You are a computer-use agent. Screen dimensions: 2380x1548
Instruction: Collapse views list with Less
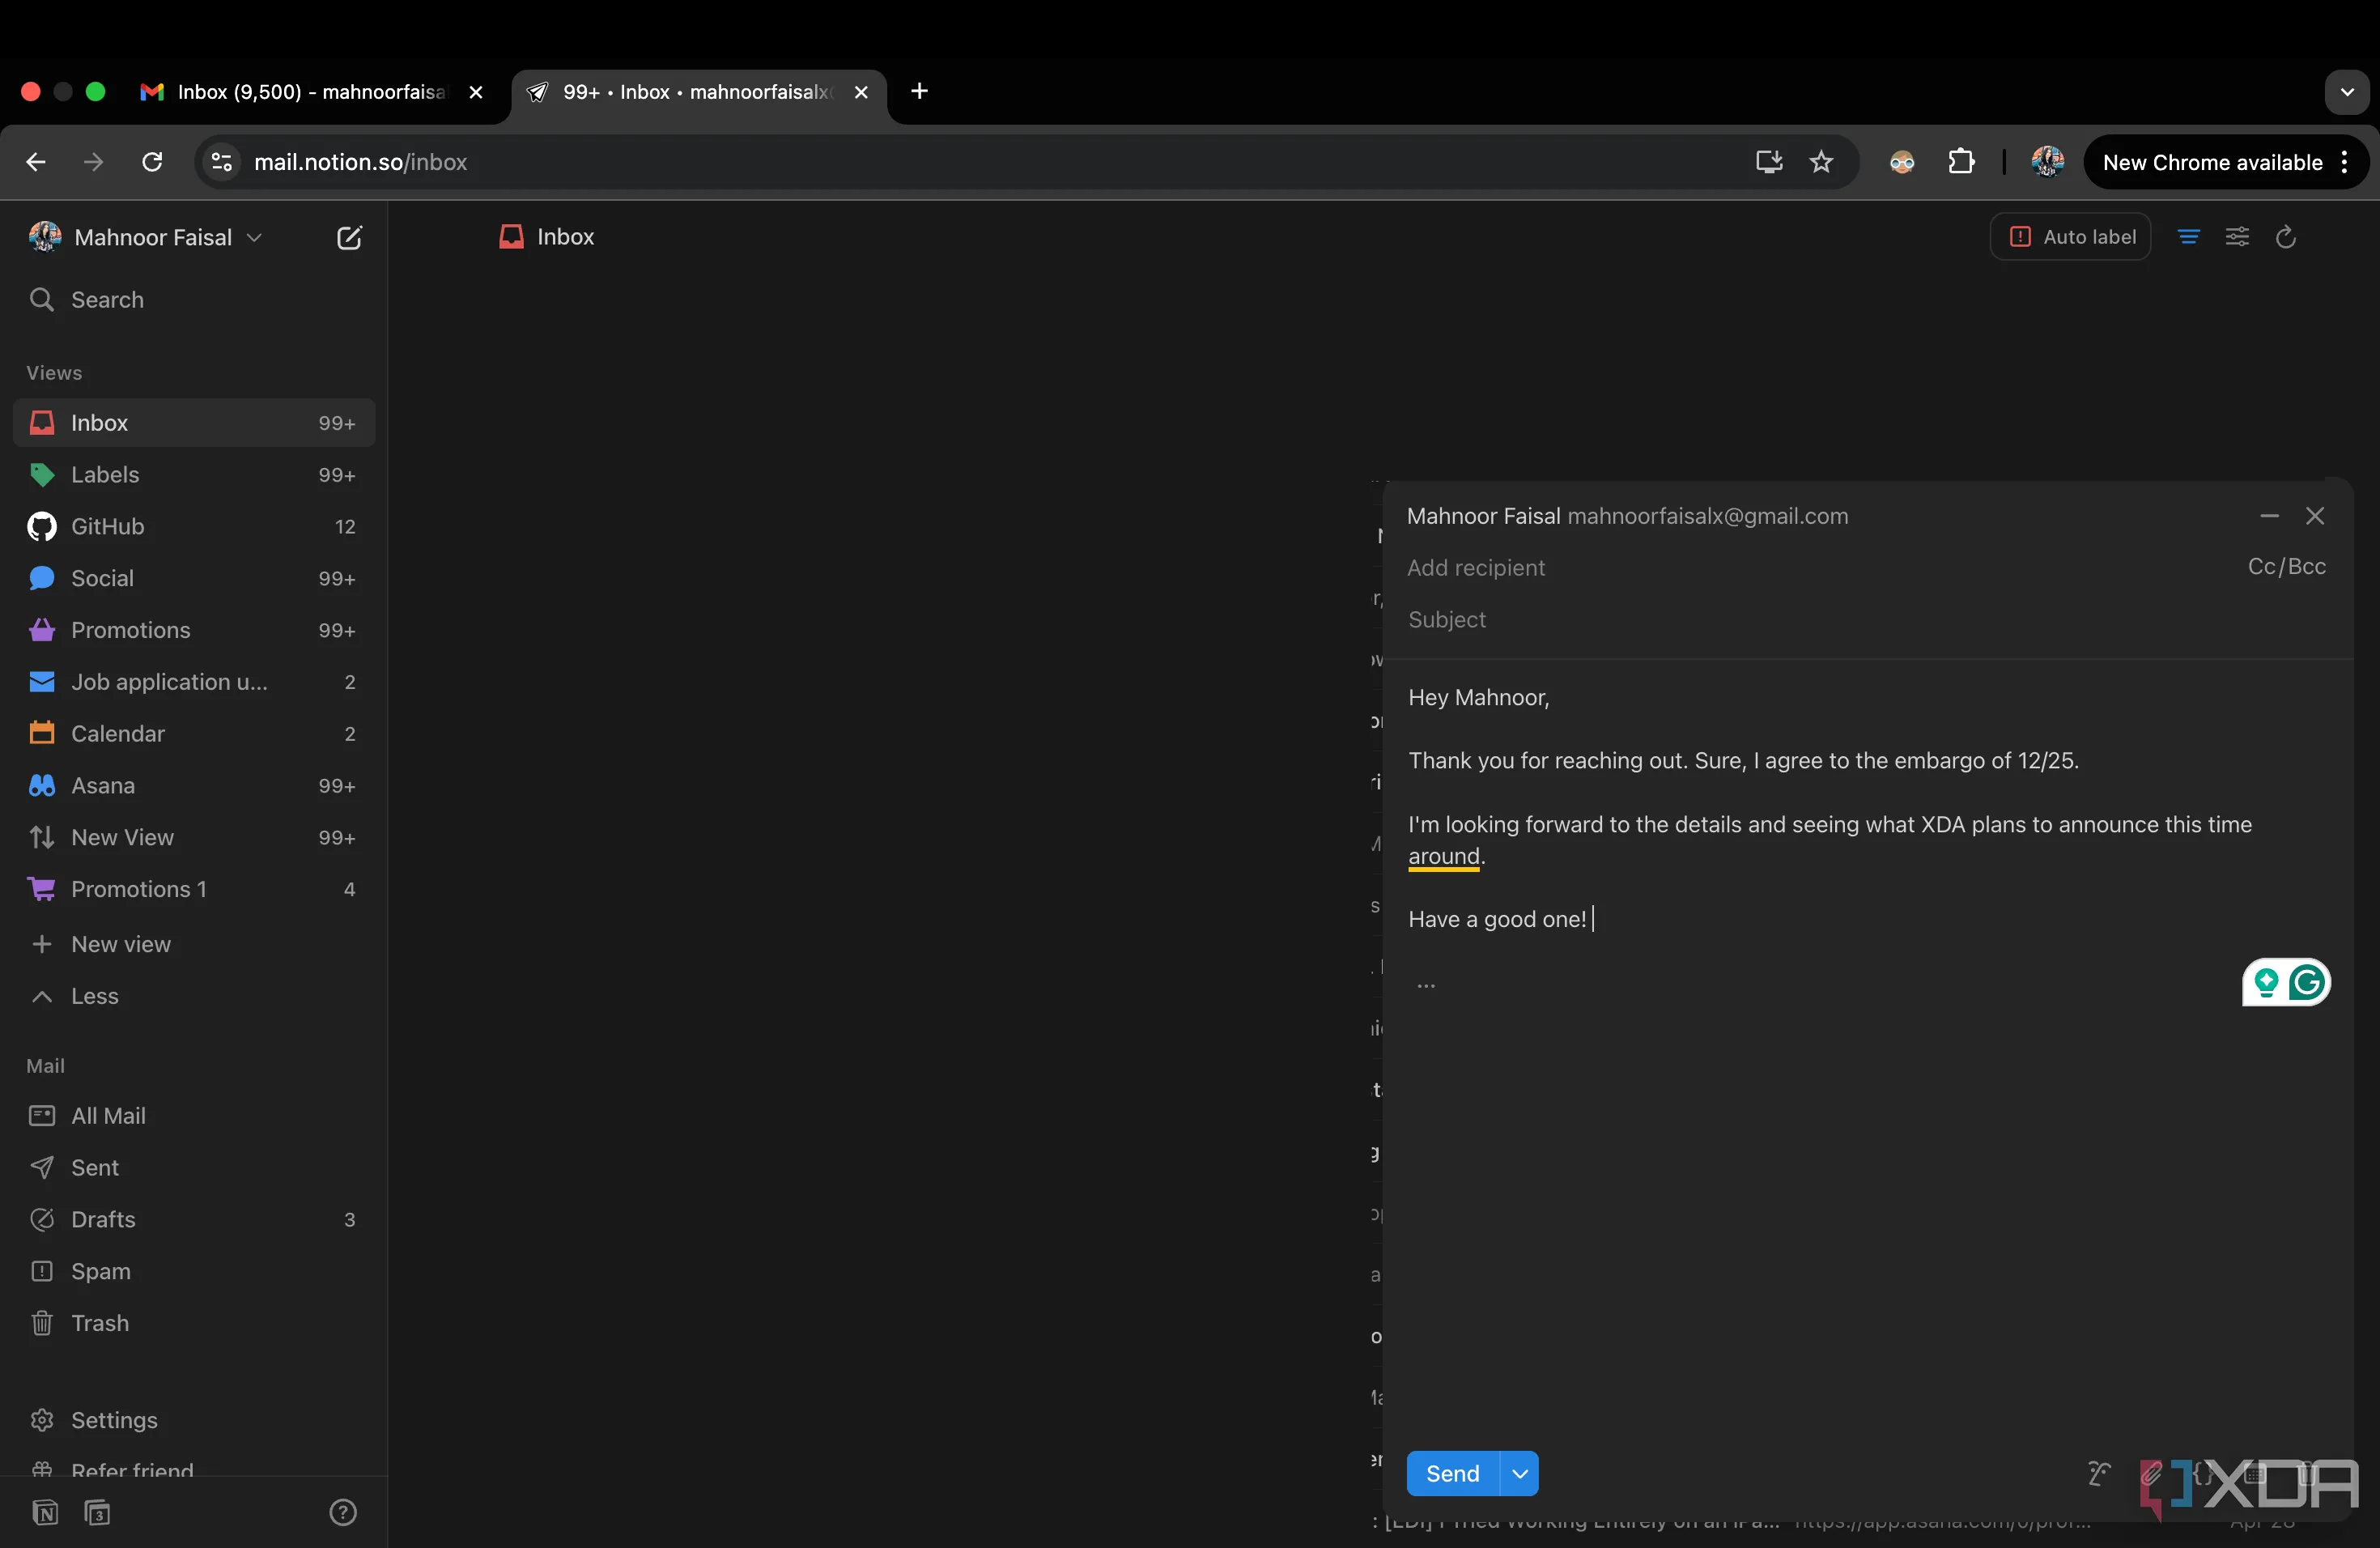(194, 997)
